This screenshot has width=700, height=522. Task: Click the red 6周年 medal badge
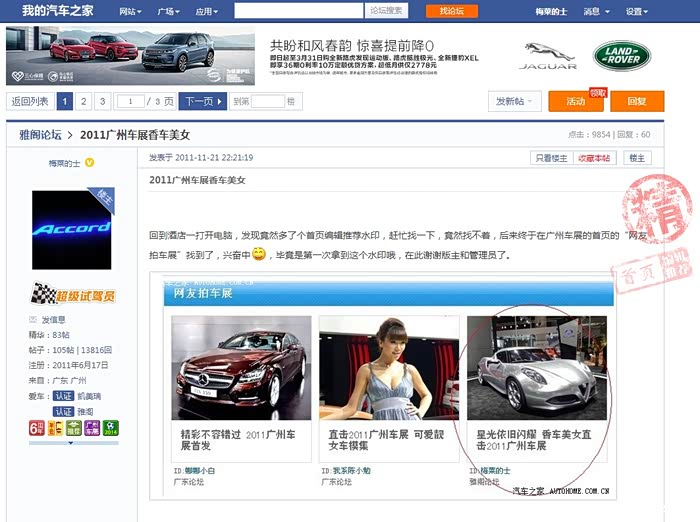(36, 428)
